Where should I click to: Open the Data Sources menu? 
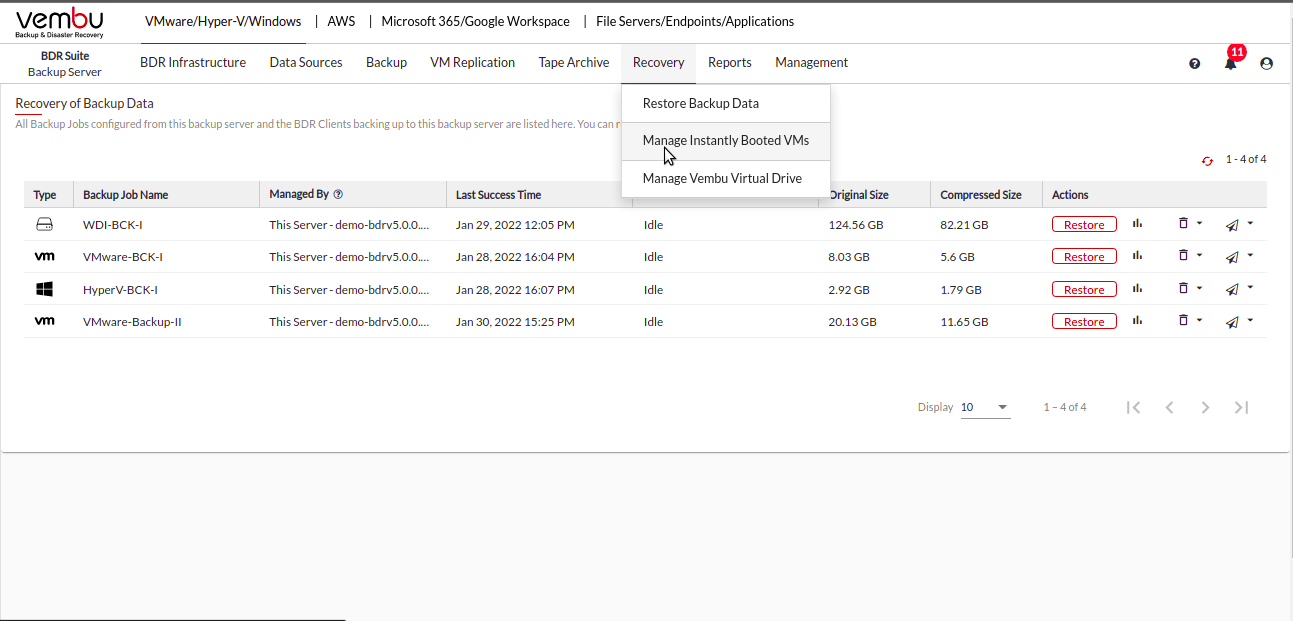[x=306, y=62]
